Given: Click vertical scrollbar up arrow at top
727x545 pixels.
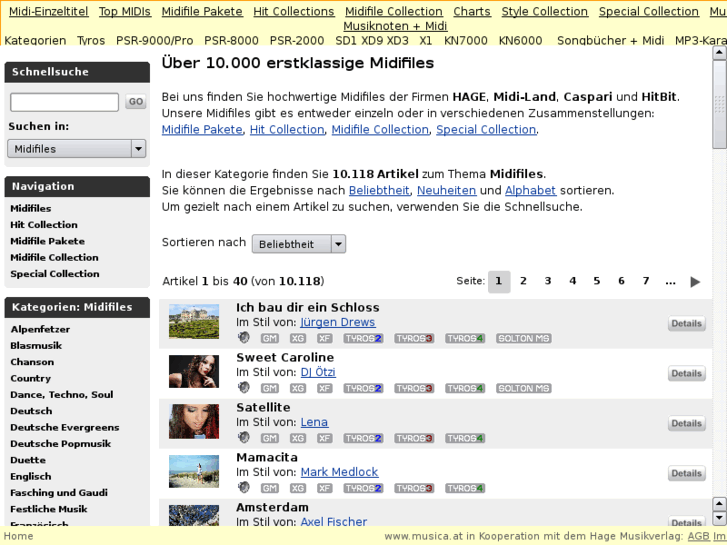Looking at the screenshot, I should click(x=719, y=52).
